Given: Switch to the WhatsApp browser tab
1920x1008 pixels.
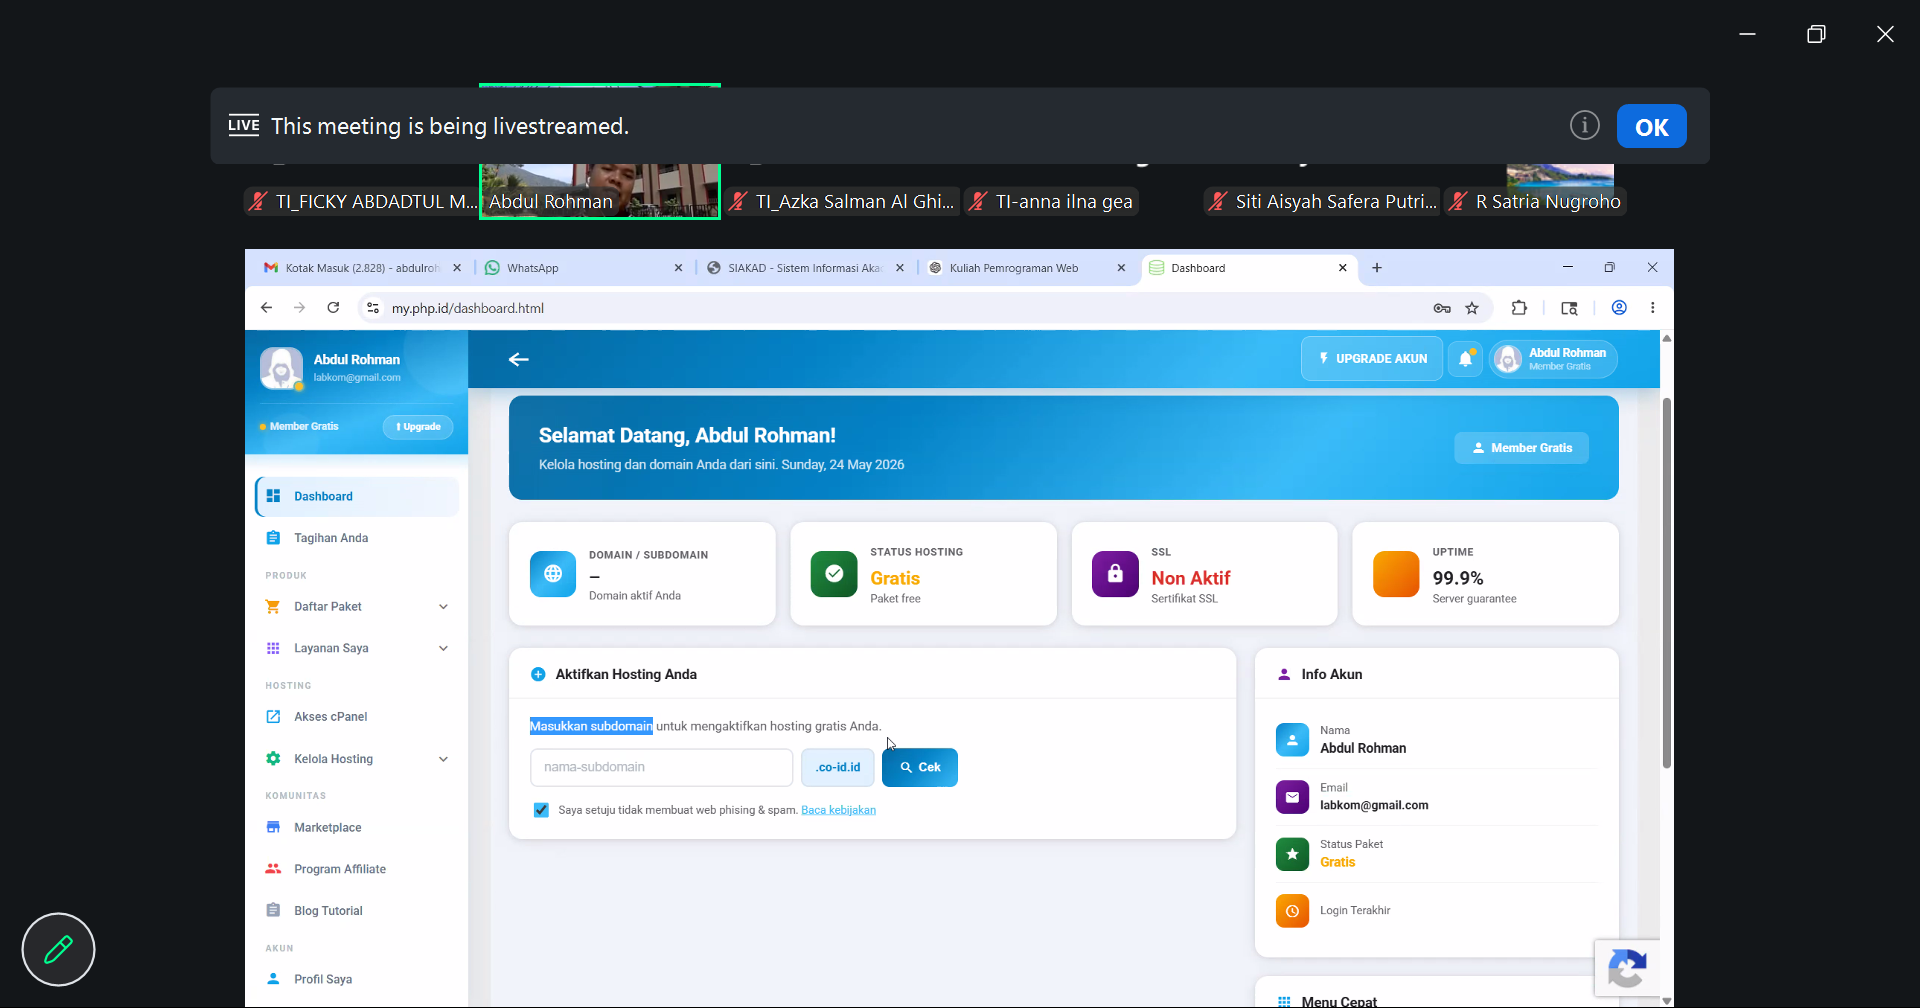Looking at the screenshot, I should click(x=580, y=268).
